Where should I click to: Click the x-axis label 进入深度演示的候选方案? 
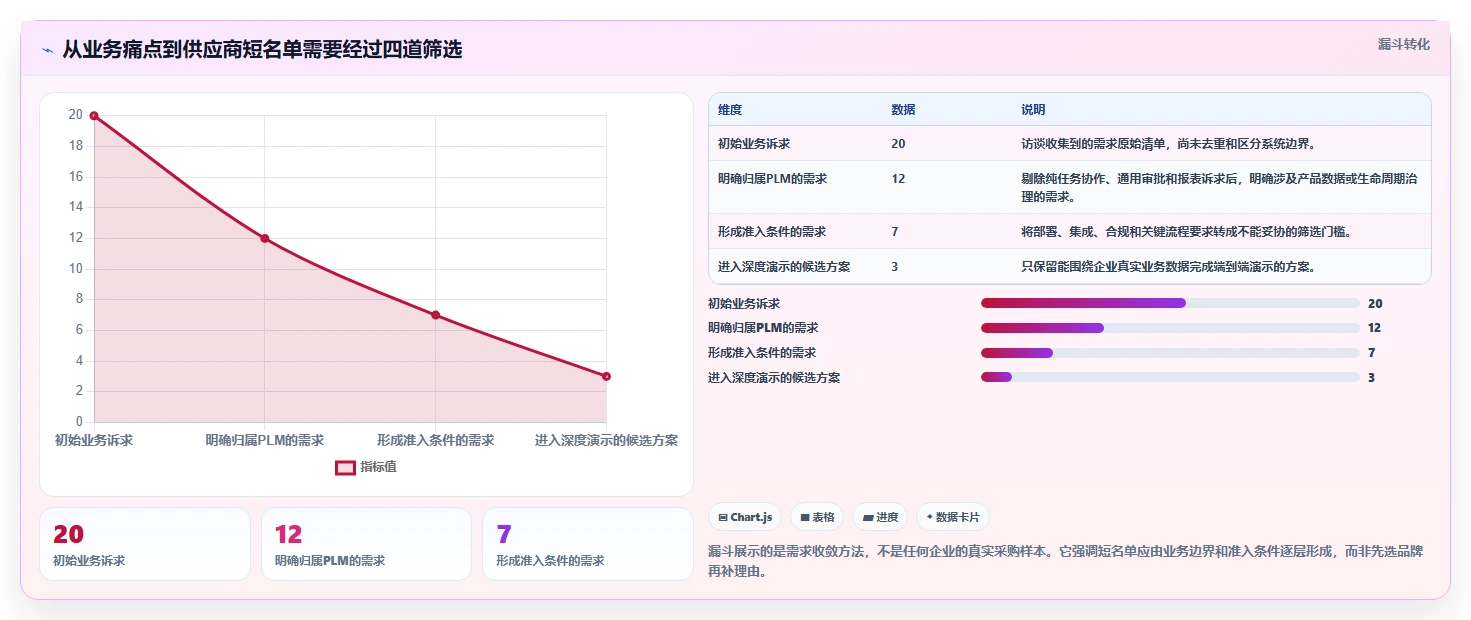pyautogui.click(x=606, y=440)
